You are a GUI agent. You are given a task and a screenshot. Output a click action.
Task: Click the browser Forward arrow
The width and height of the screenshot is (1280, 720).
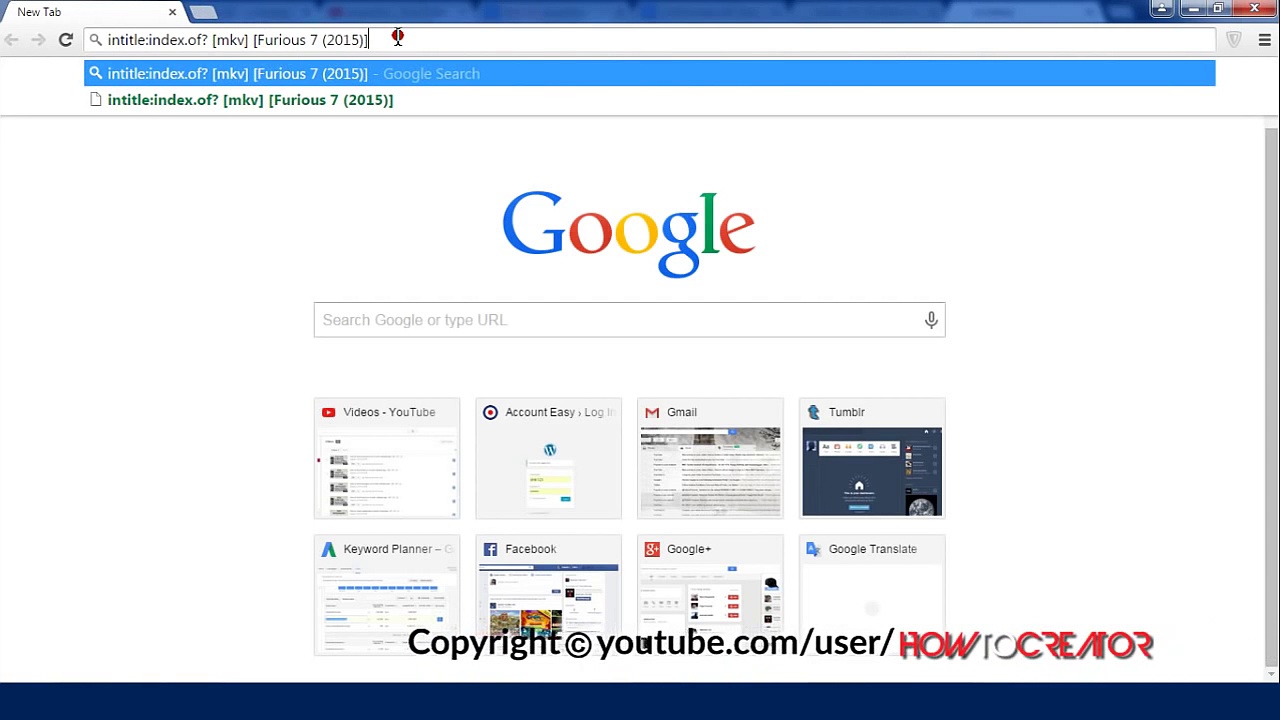coord(38,40)
